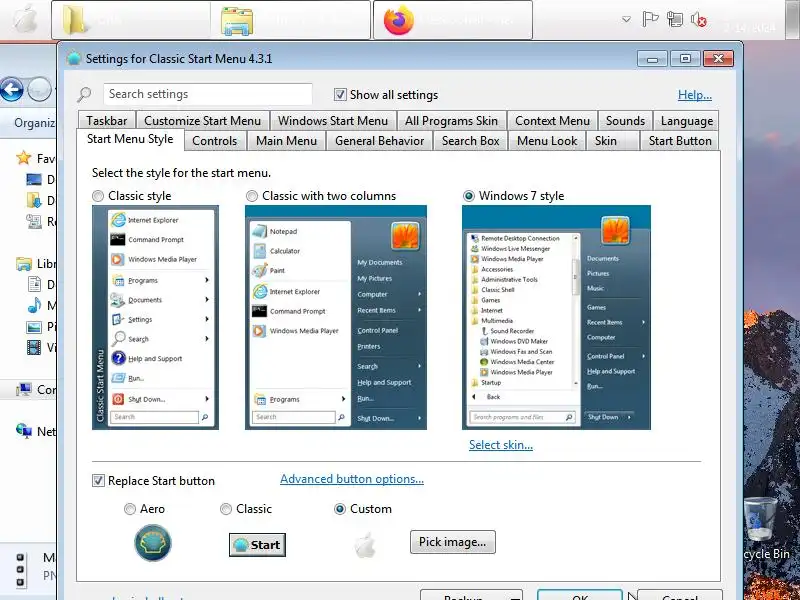Select the Libraries icon in Explorer sidebar

point(23,264)
